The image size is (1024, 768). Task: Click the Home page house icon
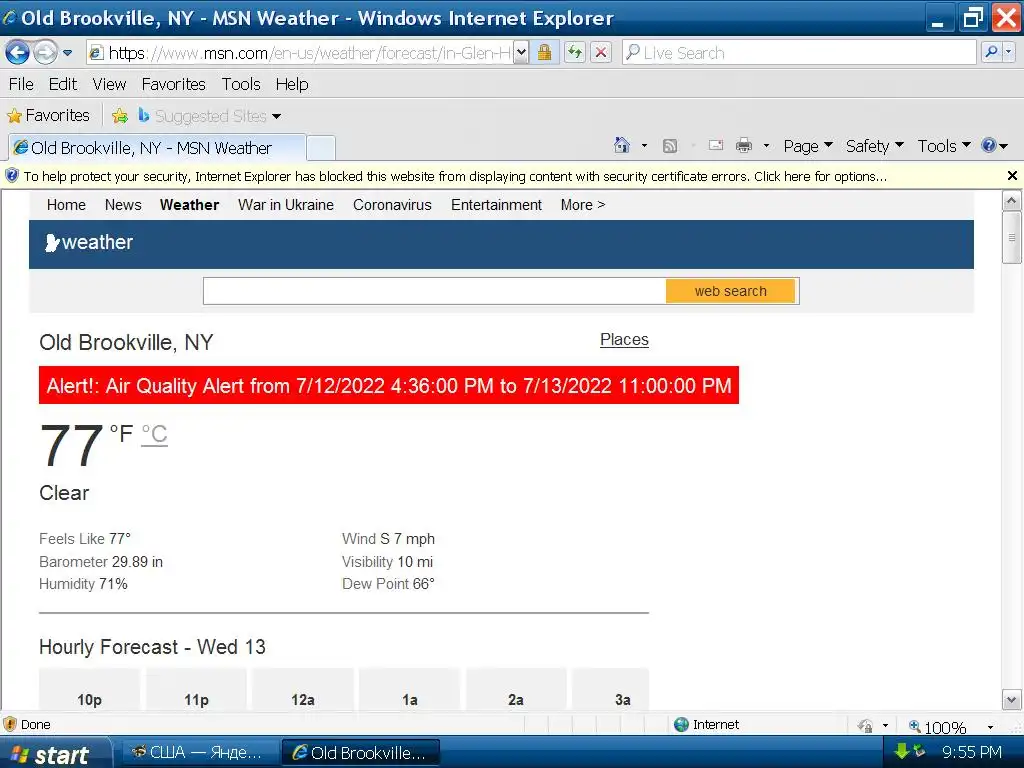pos(622,145)
